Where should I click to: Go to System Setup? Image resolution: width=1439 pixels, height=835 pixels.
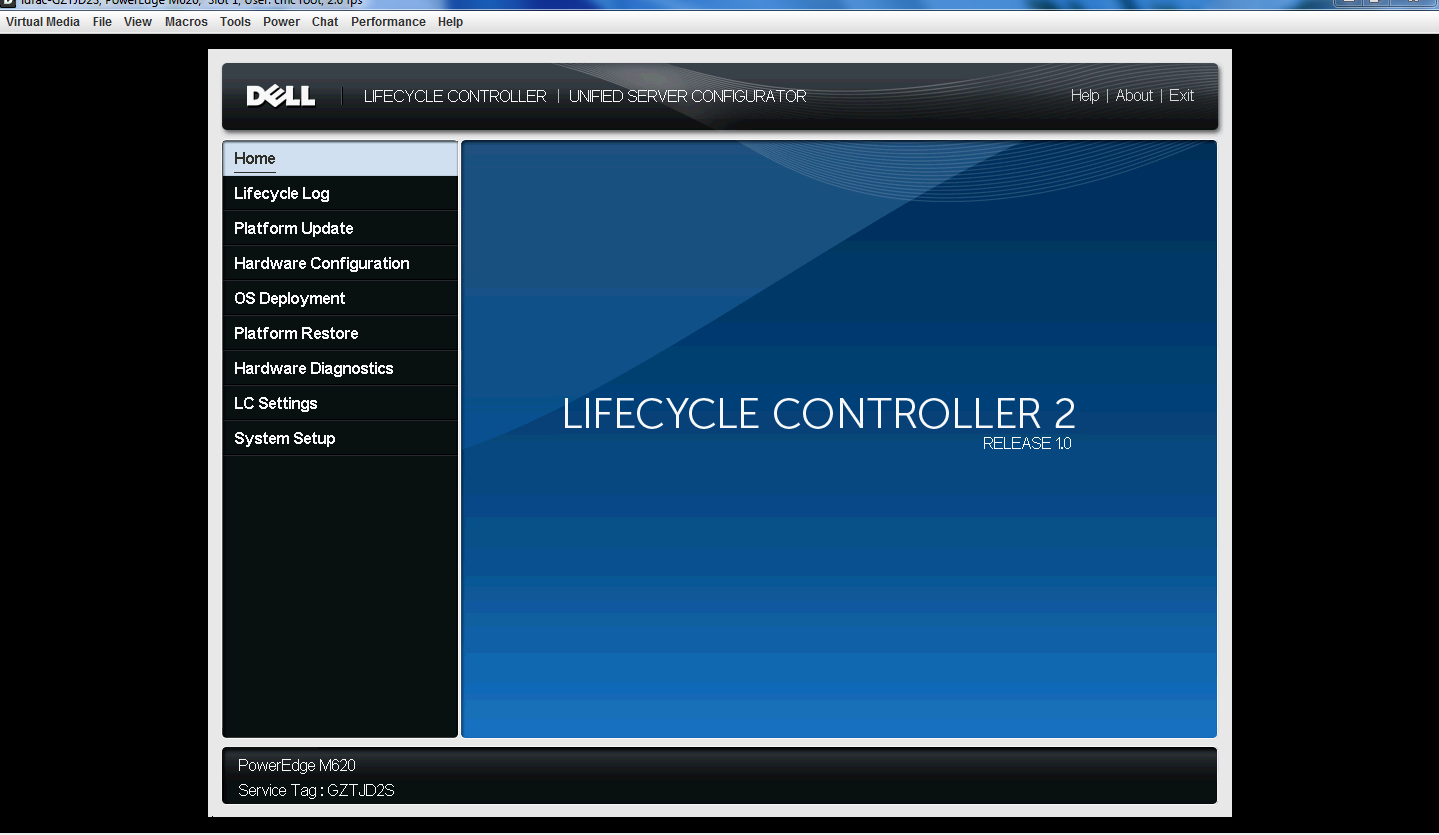click(340, 439)
